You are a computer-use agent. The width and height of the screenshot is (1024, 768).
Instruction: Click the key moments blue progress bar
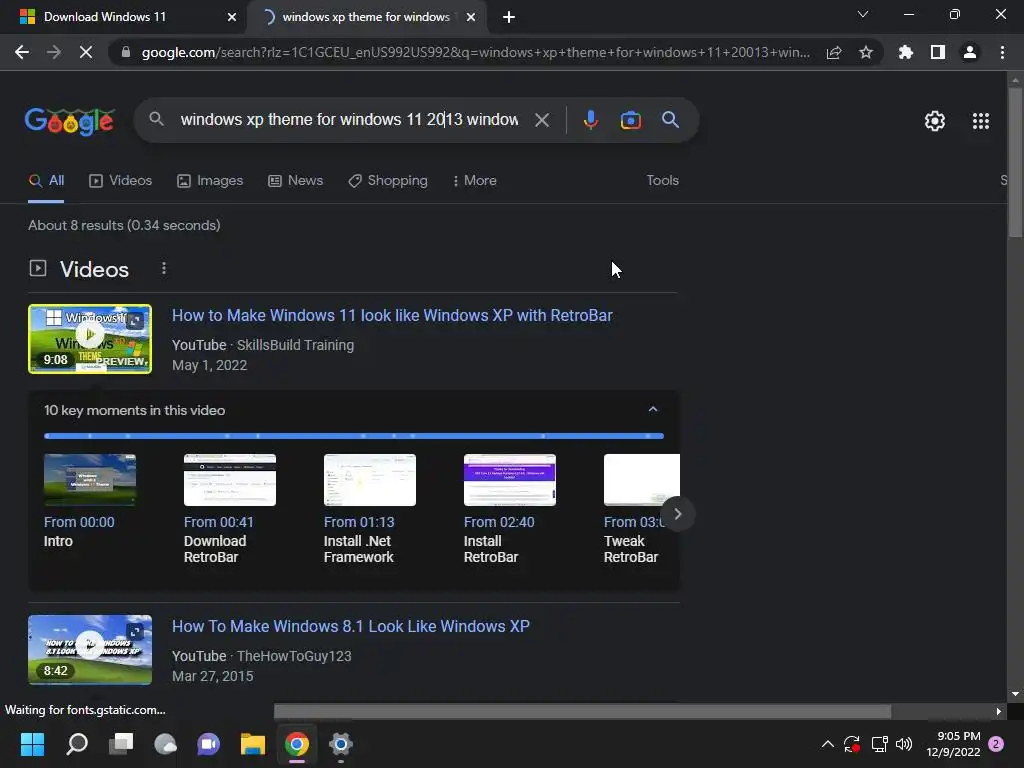pos(354,436)
